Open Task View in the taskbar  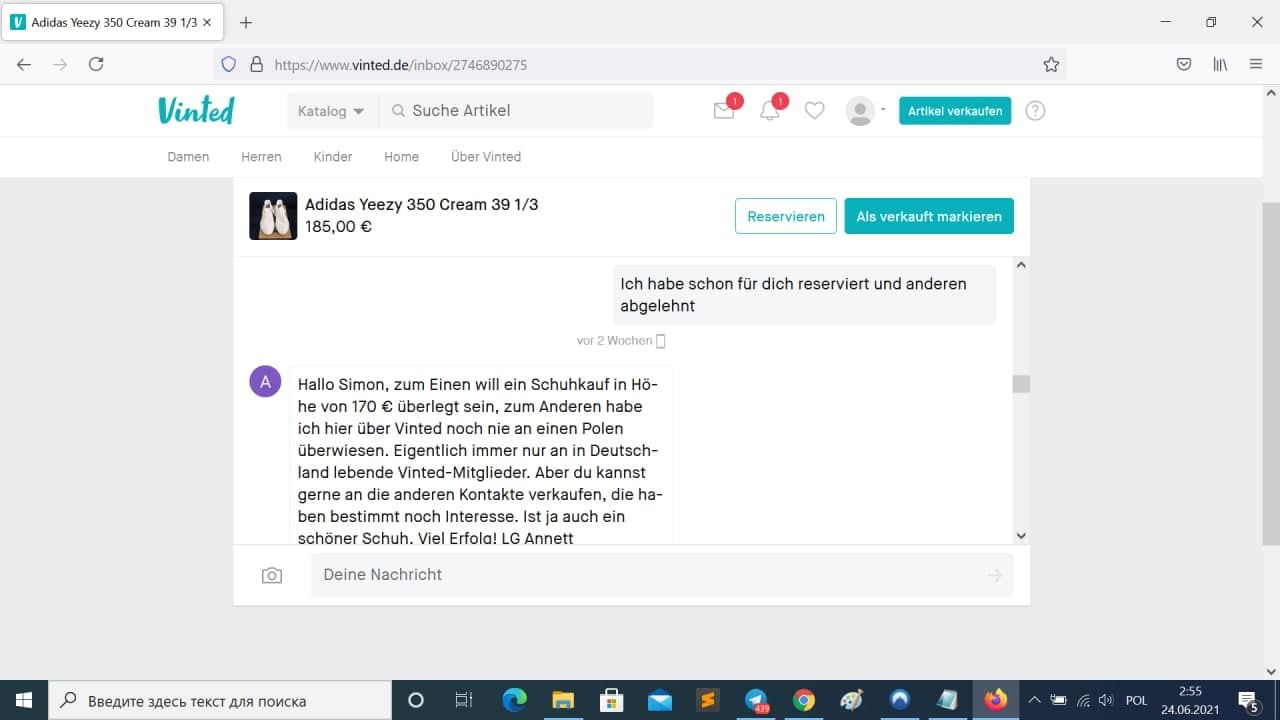(x=464, y=700)
